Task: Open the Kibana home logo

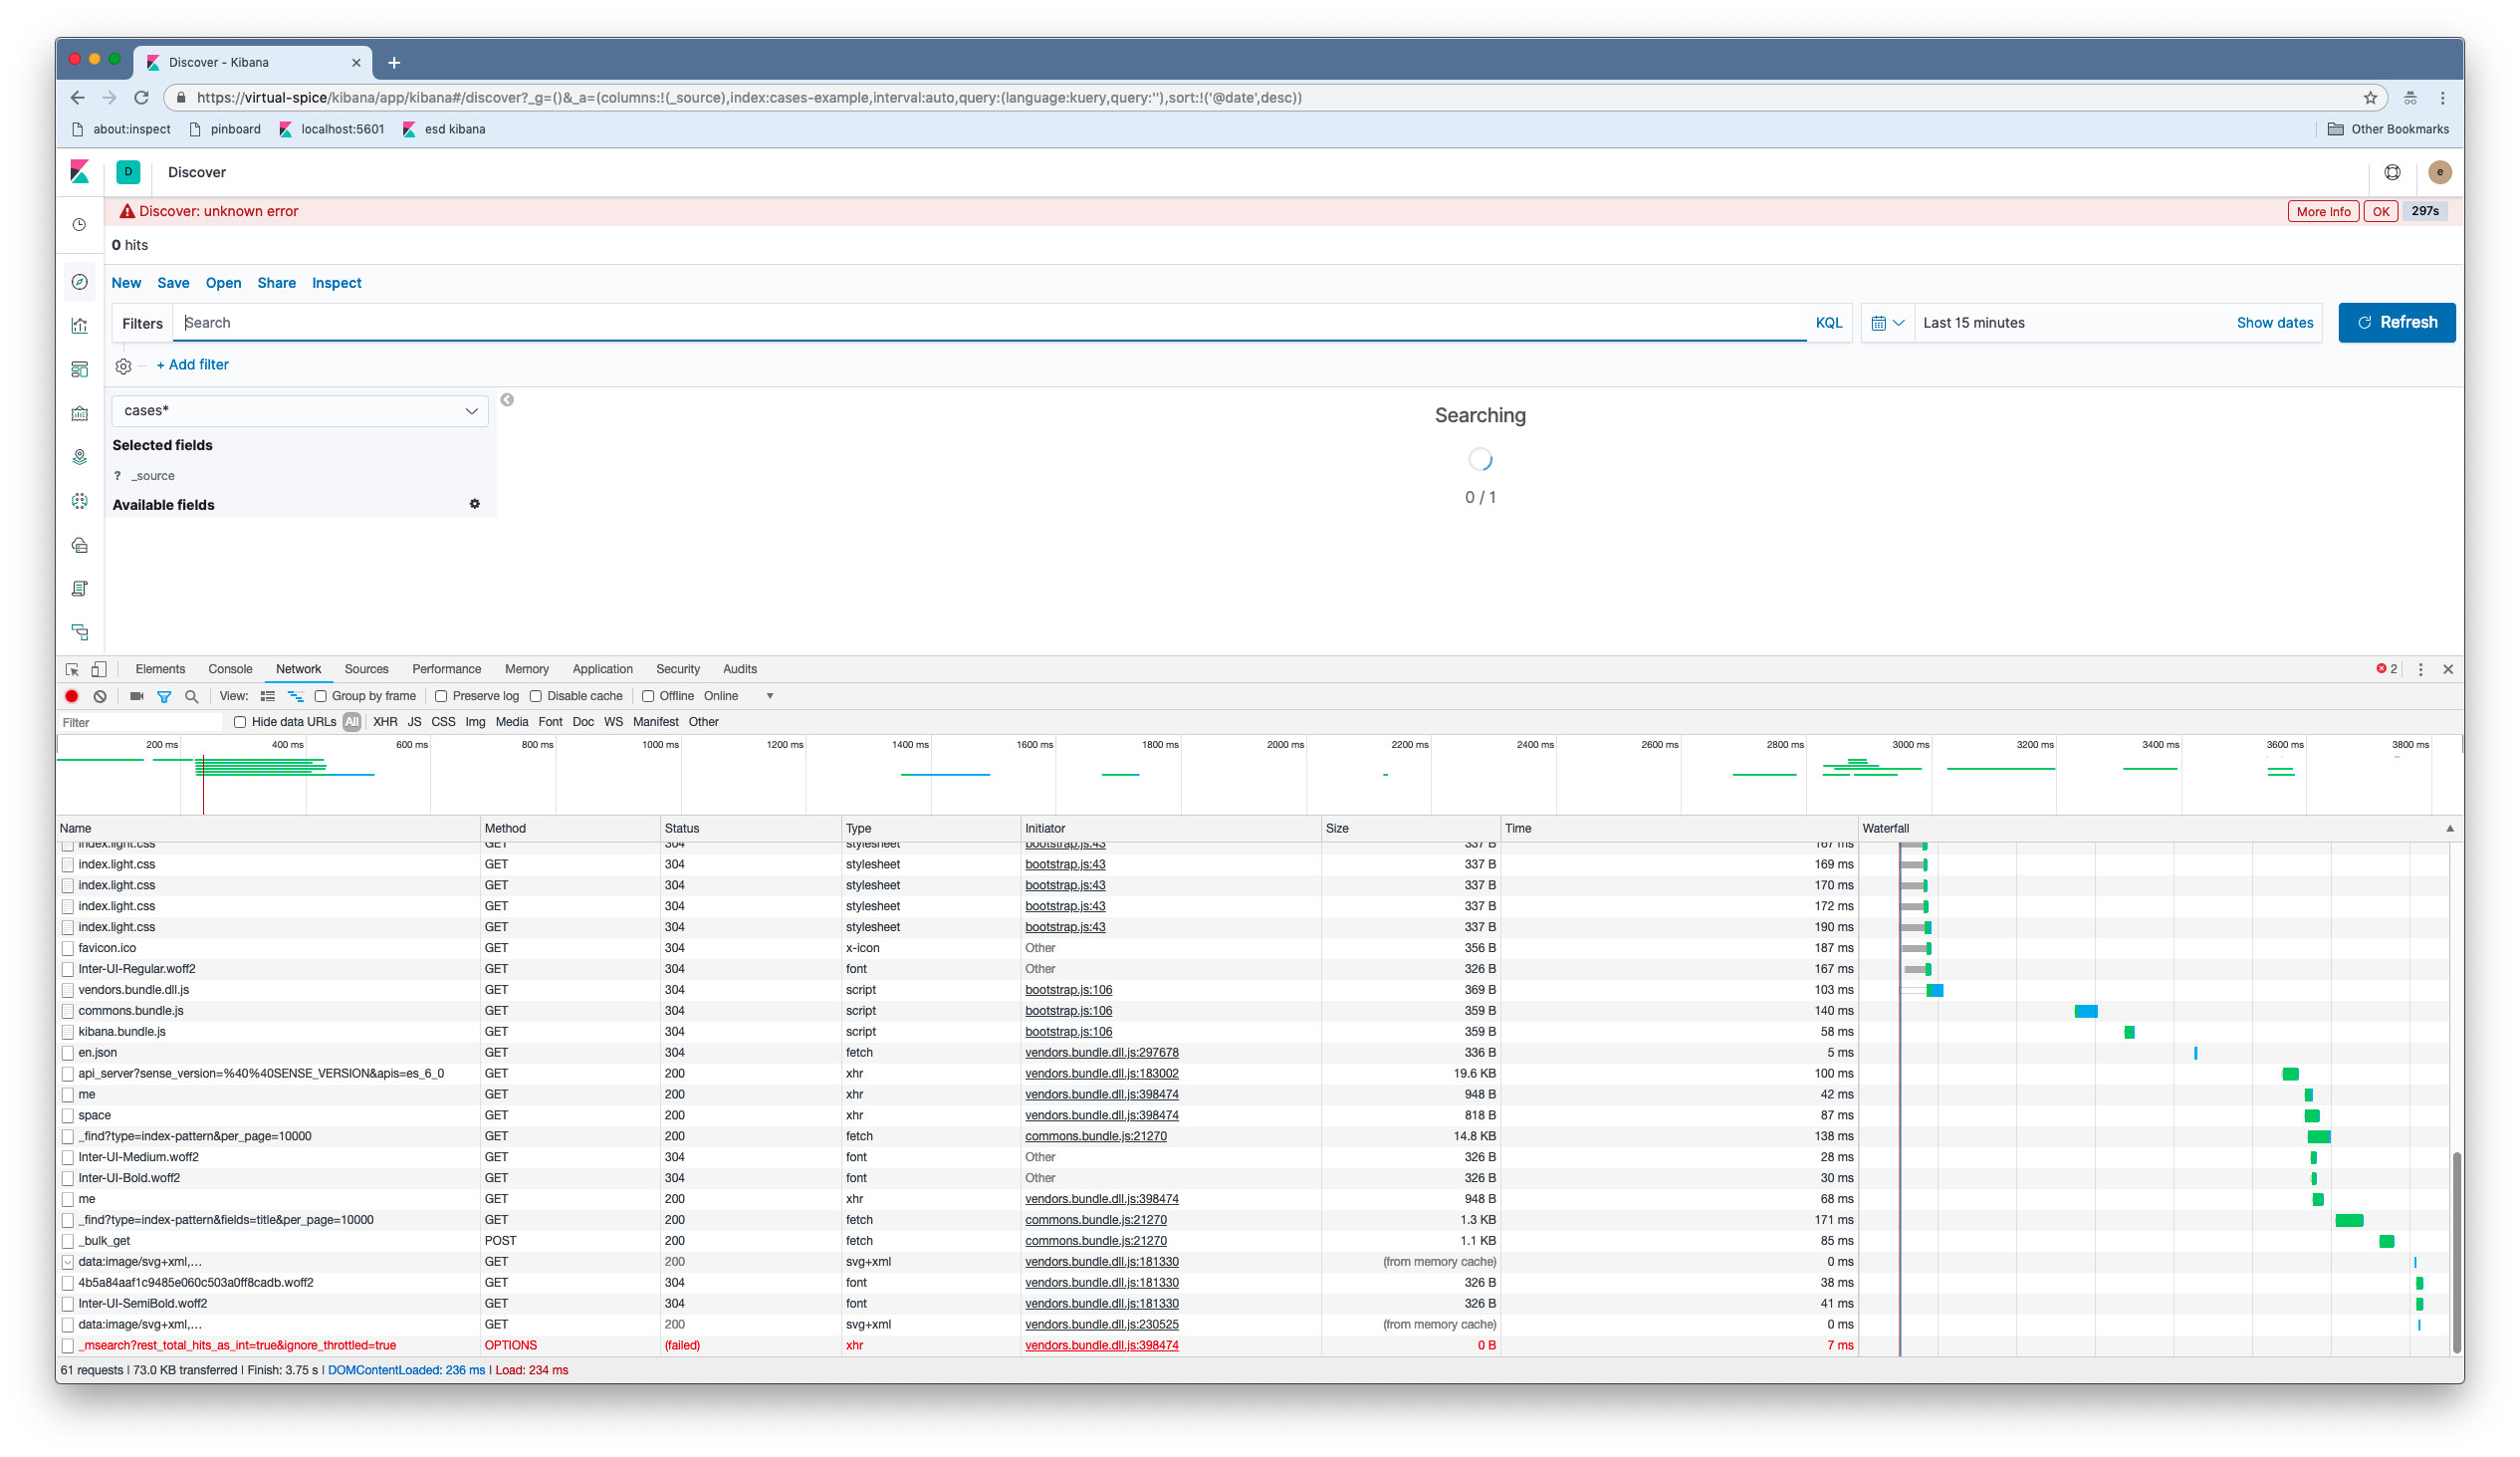Action: (x=80, y=172)
